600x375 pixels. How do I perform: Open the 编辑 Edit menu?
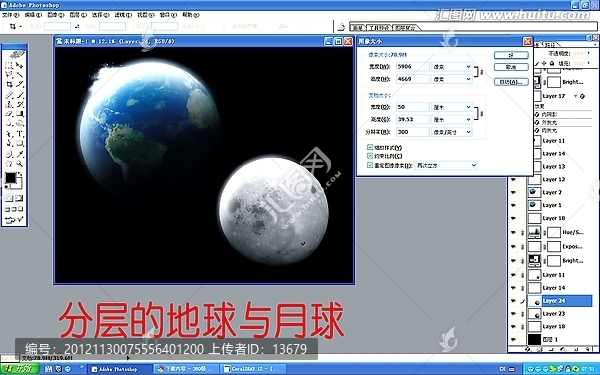coord(33,15)
